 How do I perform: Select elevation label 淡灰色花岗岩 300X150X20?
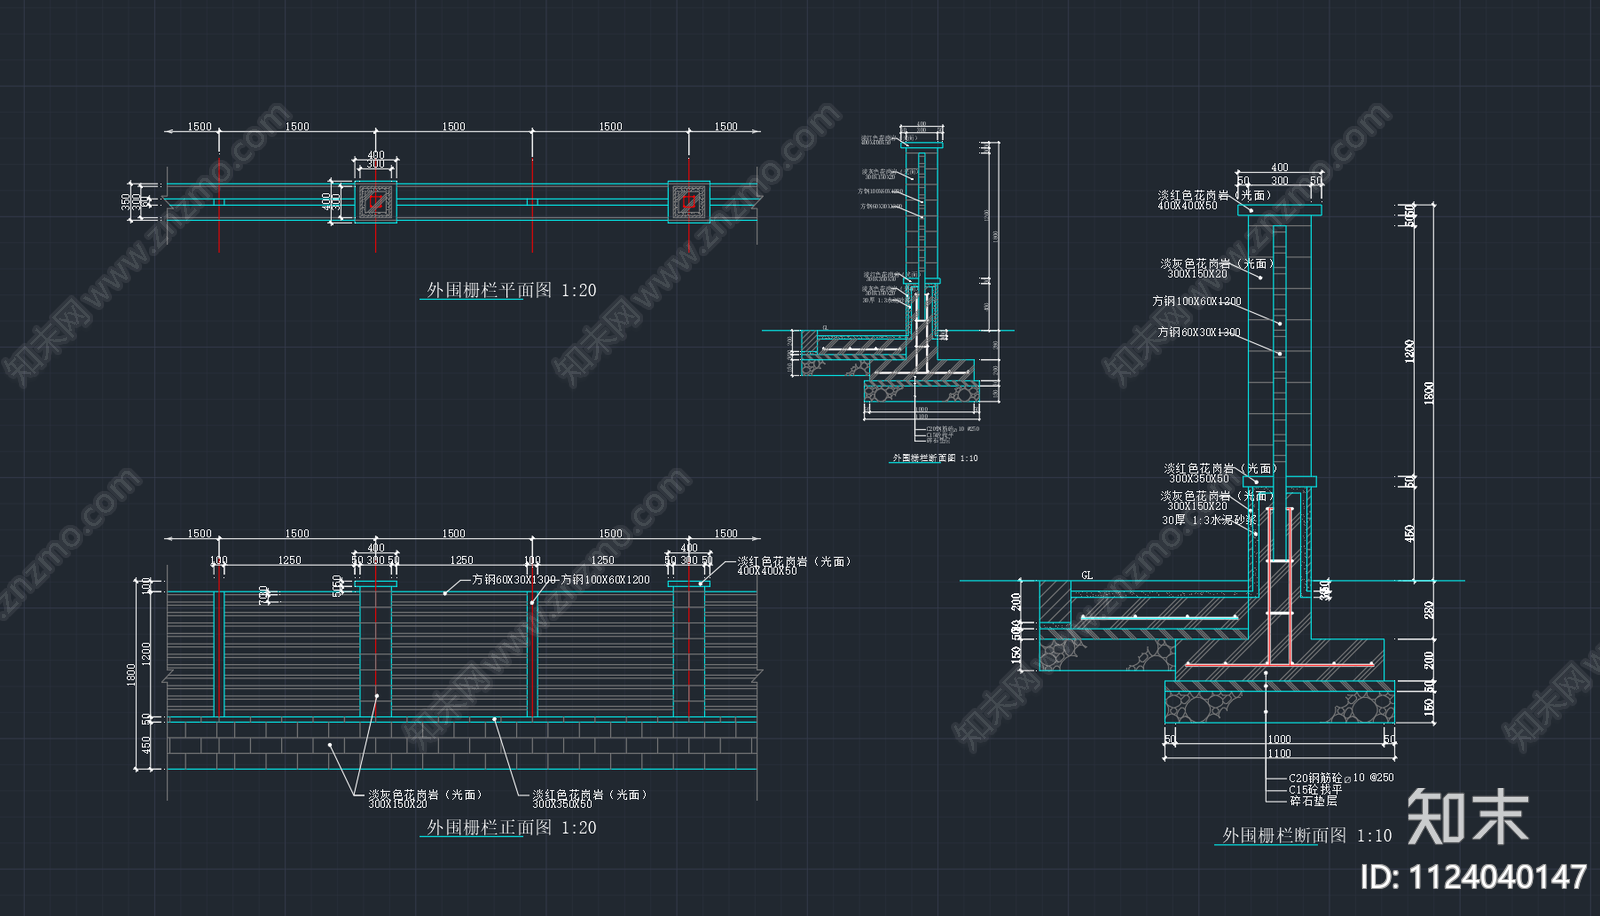click(x=425, y=799)
